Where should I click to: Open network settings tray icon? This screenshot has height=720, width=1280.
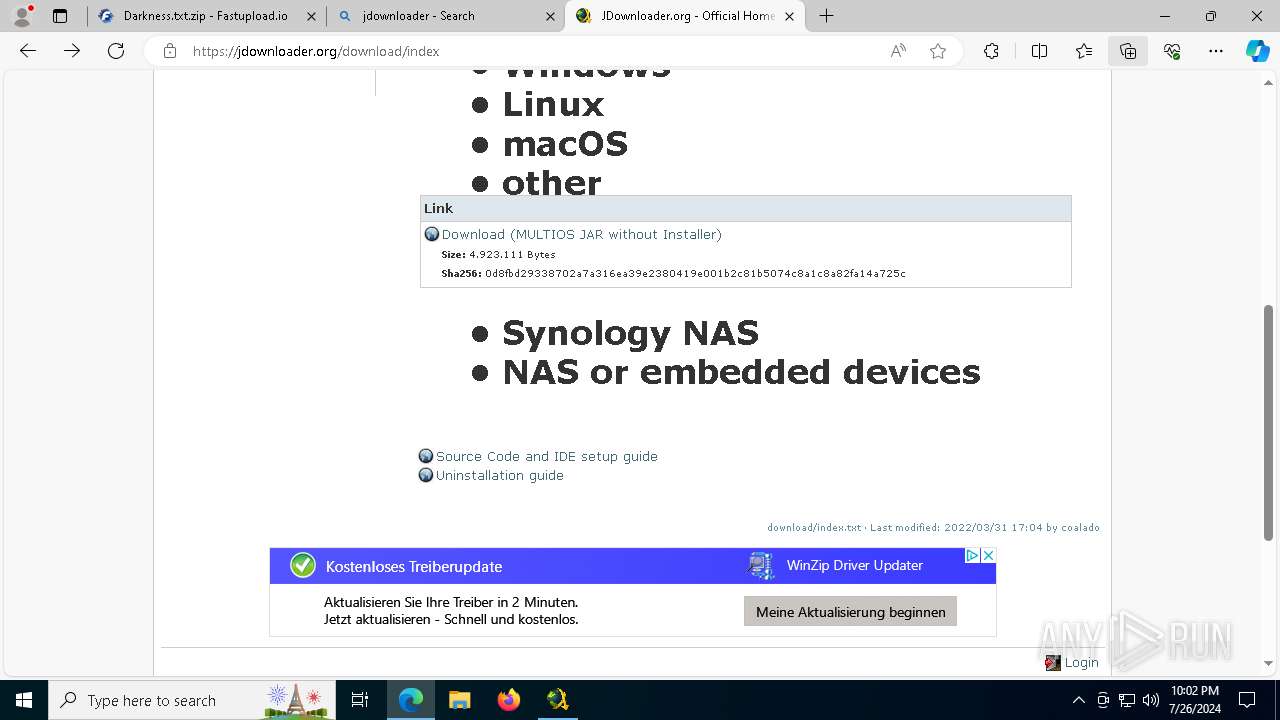(1127, 700)
